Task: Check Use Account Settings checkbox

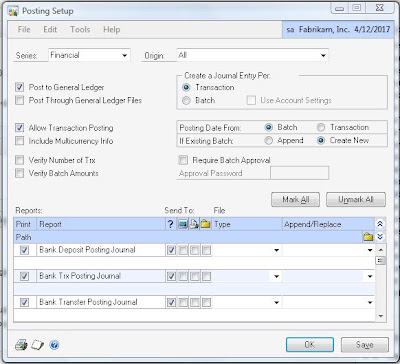Action: pyautogui.click(x=251, y=100)
